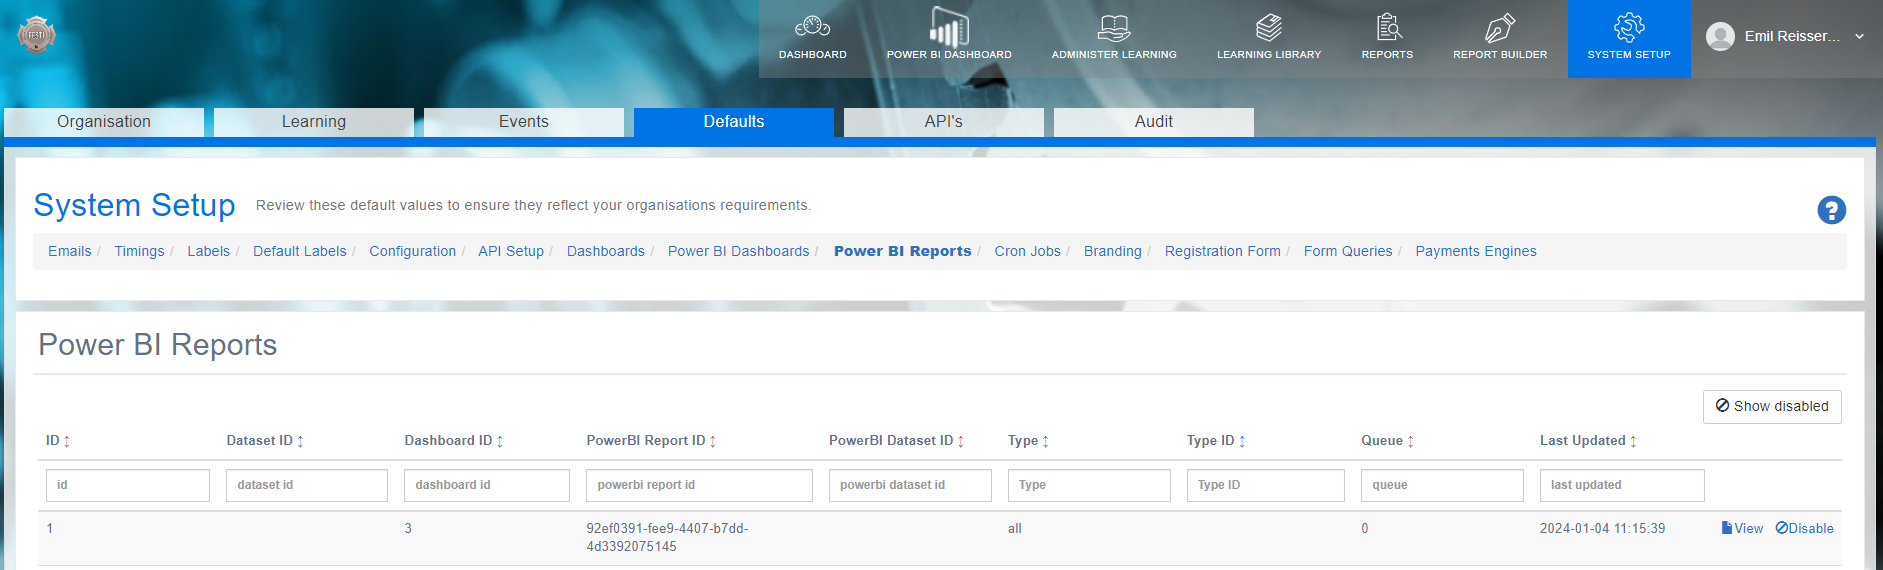
Task: Open Reports document search icon
Action: click(1388, 27)
